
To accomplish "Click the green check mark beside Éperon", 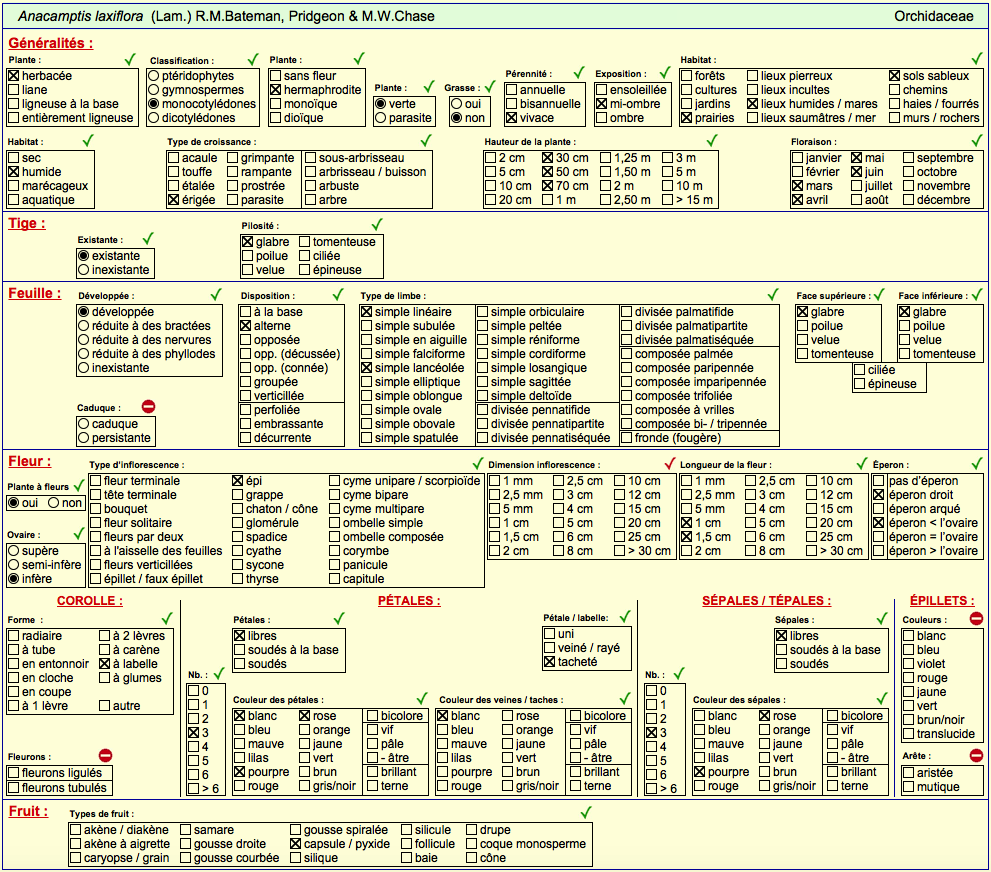I will click(977, 463).
